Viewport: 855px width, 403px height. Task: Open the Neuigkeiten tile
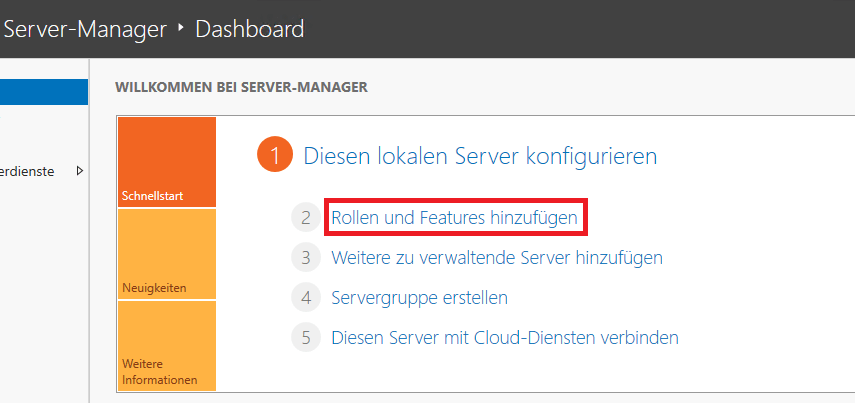tap(166, 255)
